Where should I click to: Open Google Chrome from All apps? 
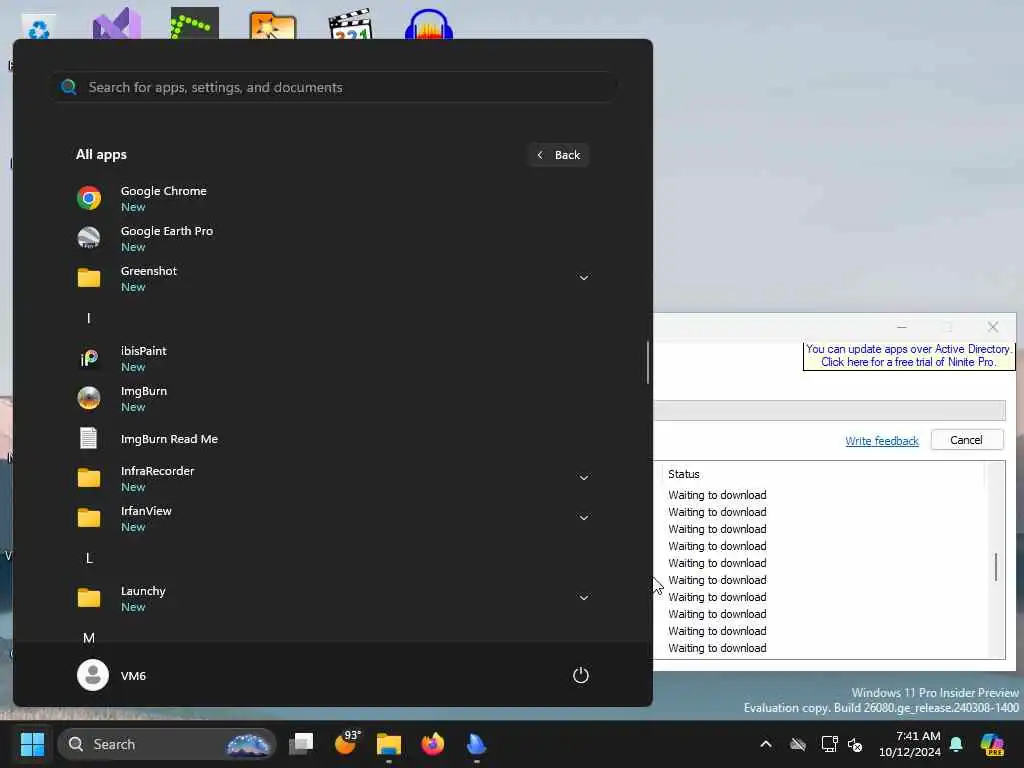[333, 199]
